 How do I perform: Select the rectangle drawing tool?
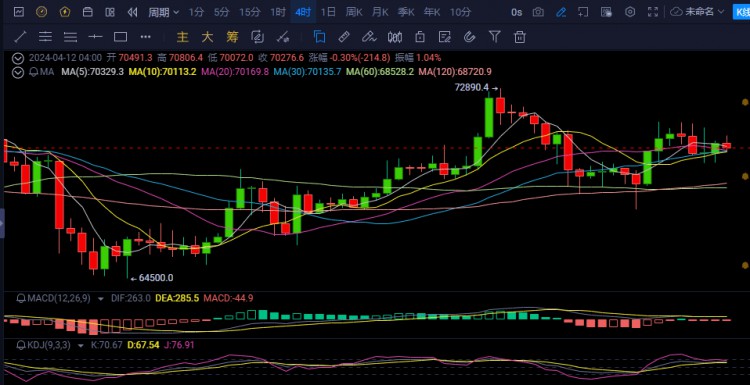(x=120, y=36)
